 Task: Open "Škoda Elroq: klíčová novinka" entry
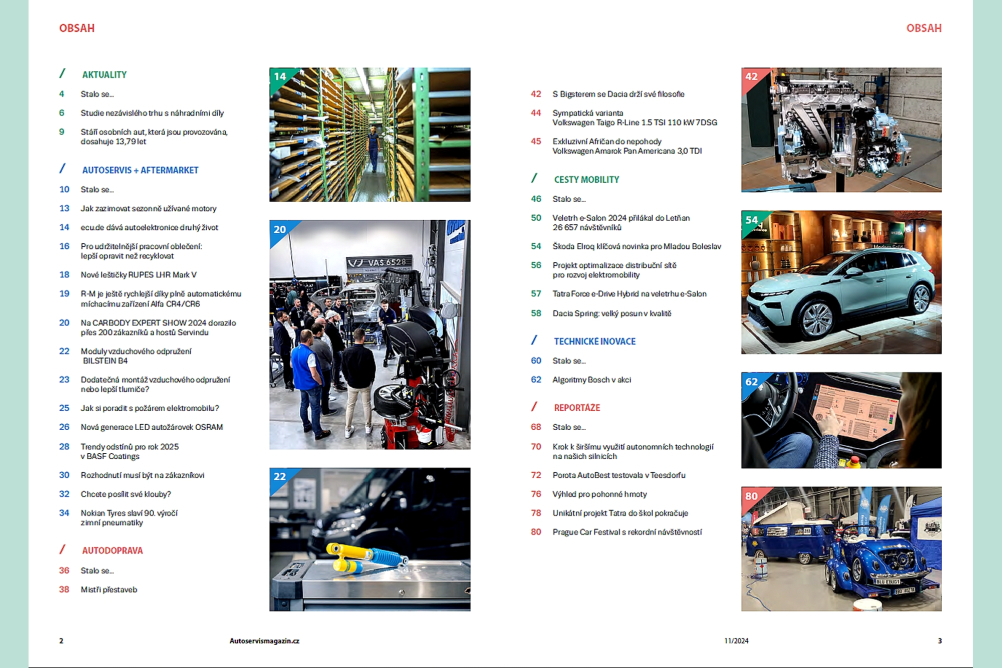(x=637, y=246)
